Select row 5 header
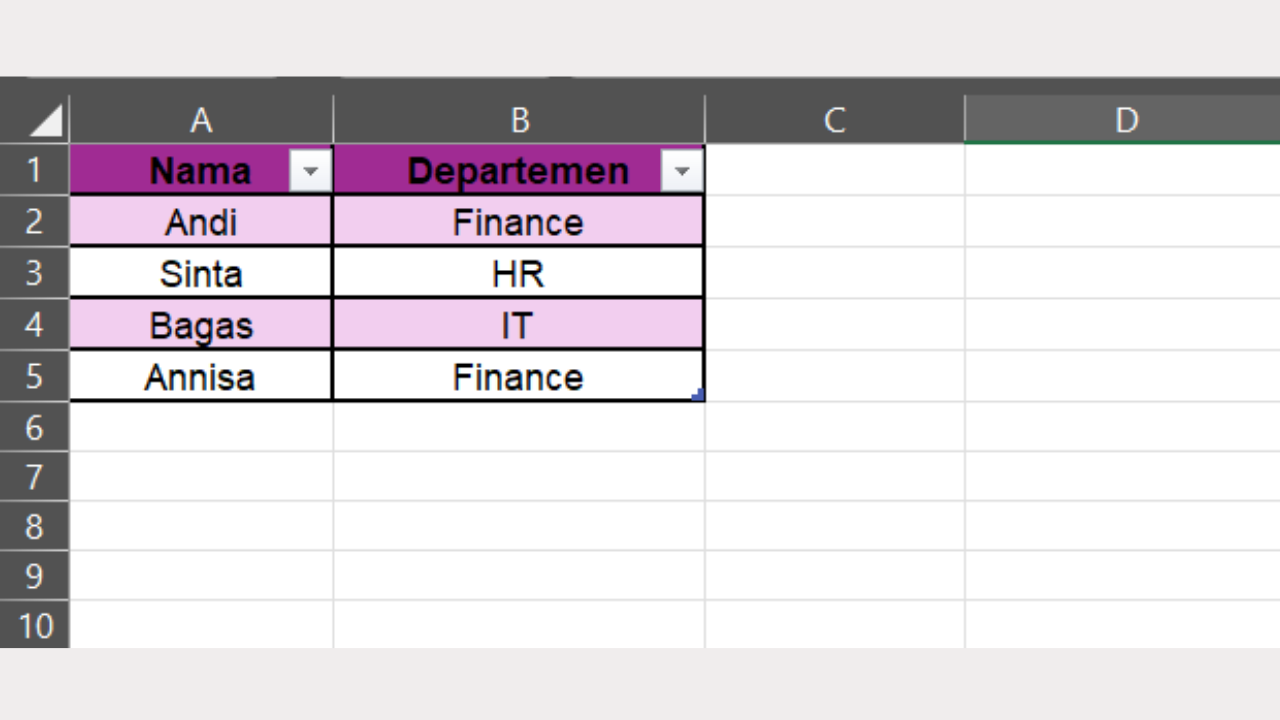 pos(35,376)
